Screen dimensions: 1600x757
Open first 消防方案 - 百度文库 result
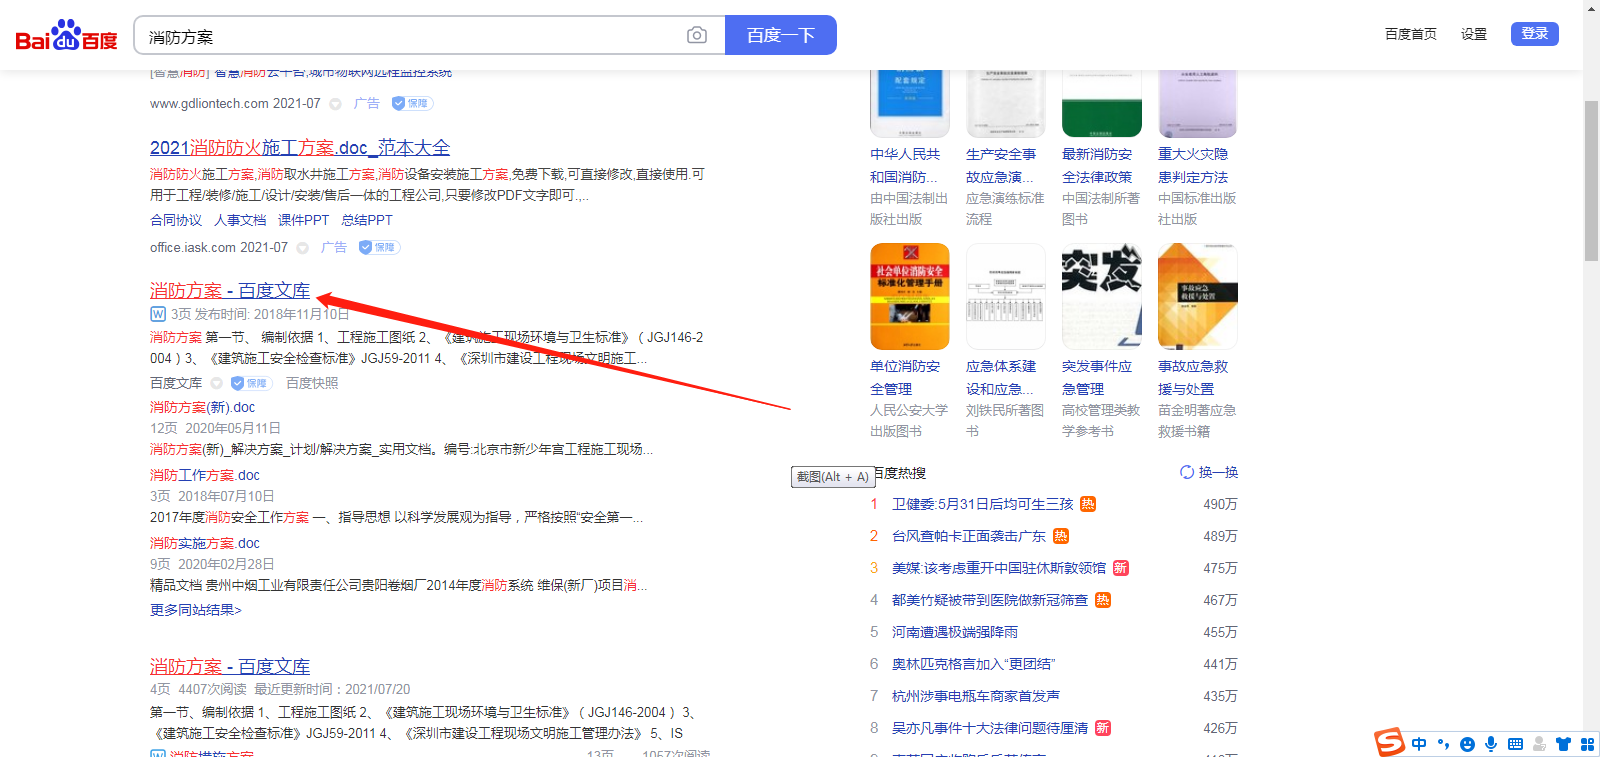[x=230, y=290]
